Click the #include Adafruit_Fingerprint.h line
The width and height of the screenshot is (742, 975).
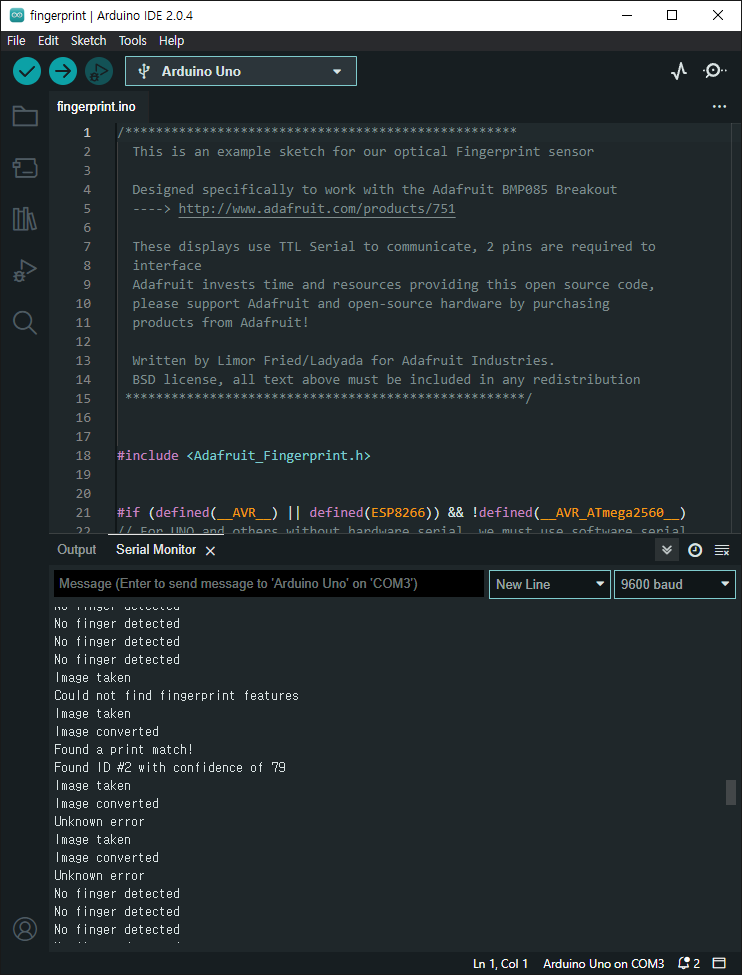244,456
